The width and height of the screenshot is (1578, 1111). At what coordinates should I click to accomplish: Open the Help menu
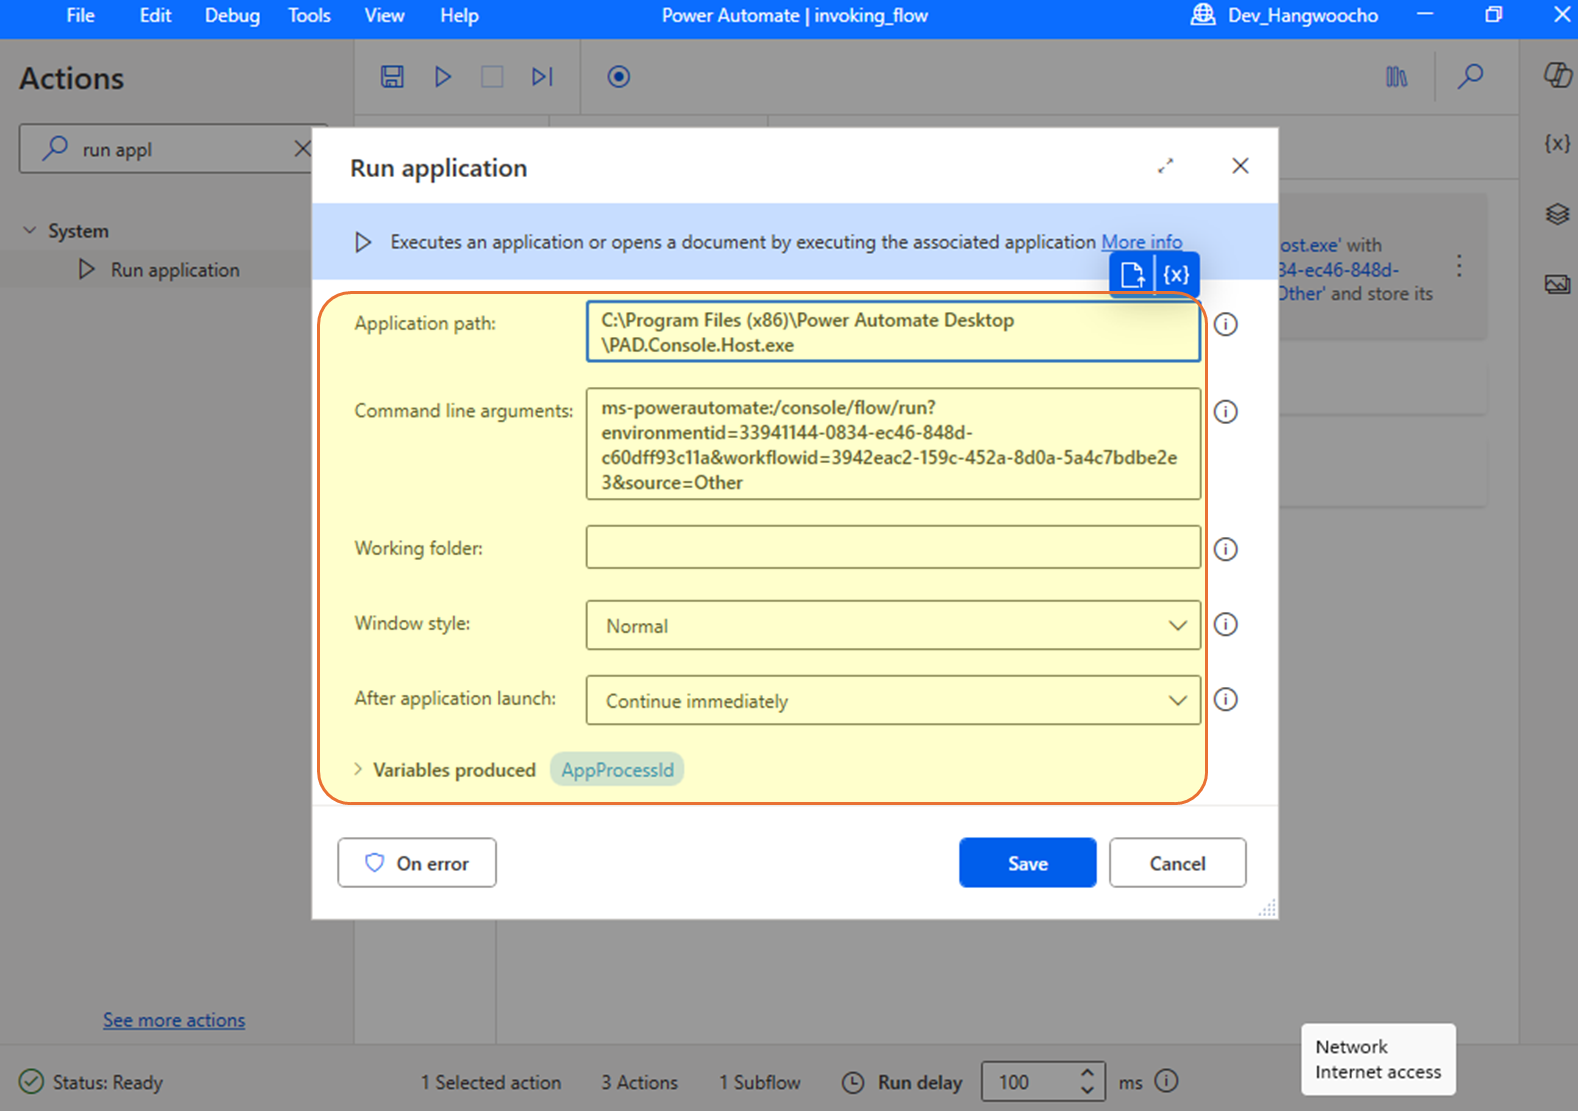tap(459, 15)
